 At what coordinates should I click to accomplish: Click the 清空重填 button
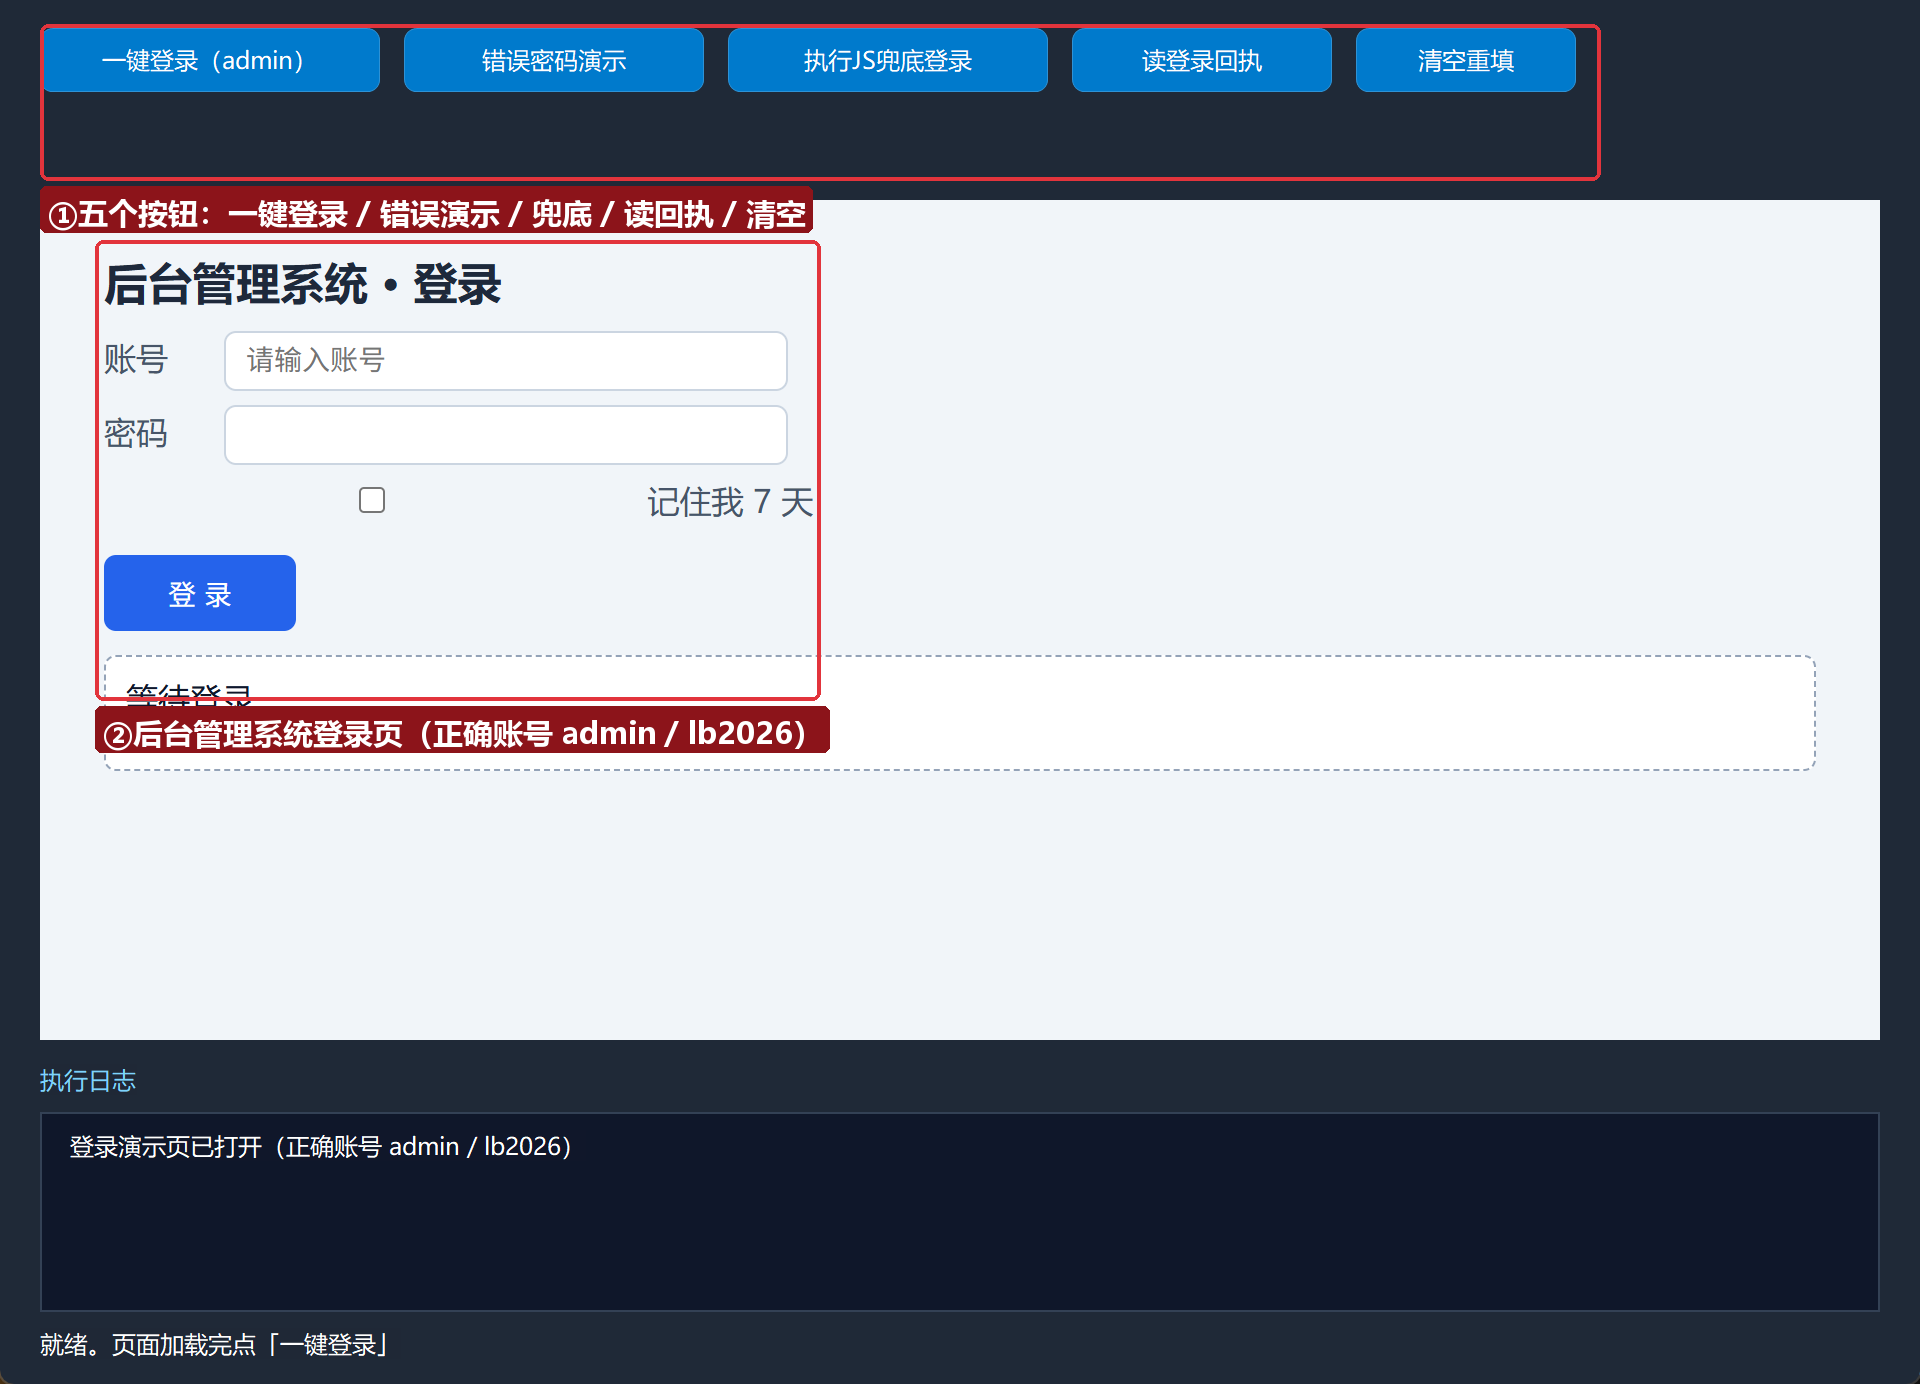click(1466, 60)
